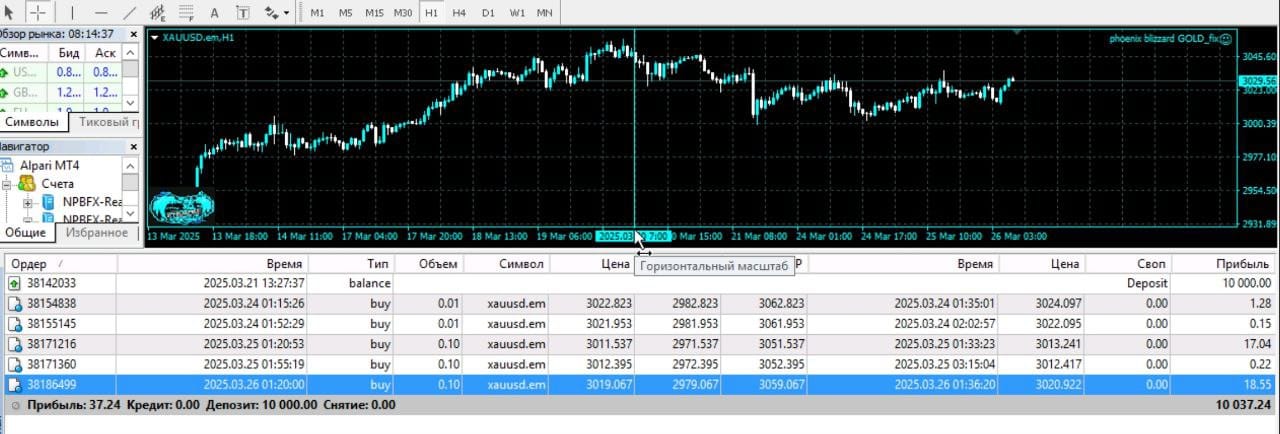Screen dimensions: 1280x434
Task: Select the Text Label (T) tool
Action: 243,12
